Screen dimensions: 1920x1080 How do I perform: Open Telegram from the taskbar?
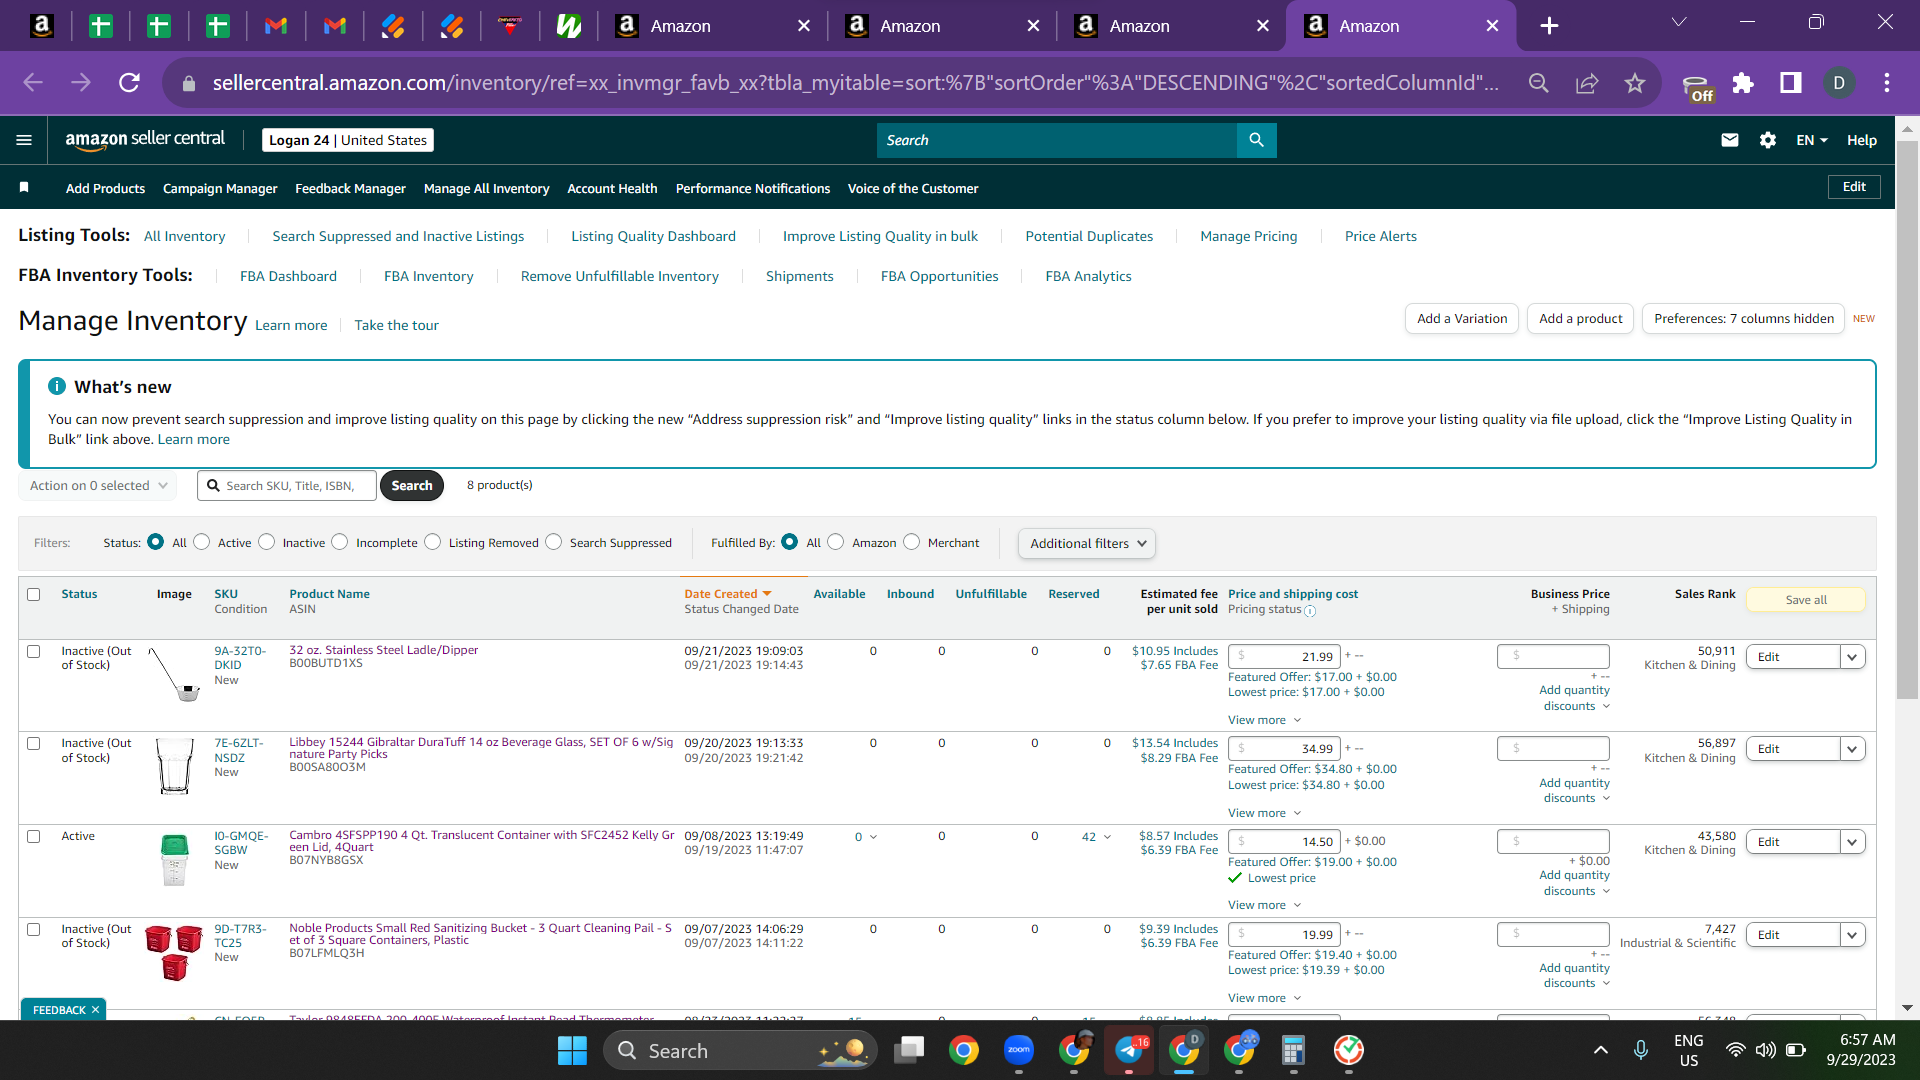click(x=1129, y=1050)
